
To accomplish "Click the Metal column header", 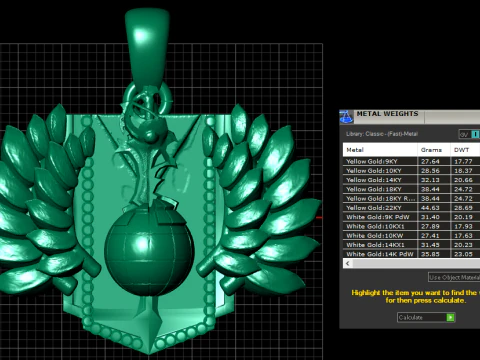I will pos(380,150).
